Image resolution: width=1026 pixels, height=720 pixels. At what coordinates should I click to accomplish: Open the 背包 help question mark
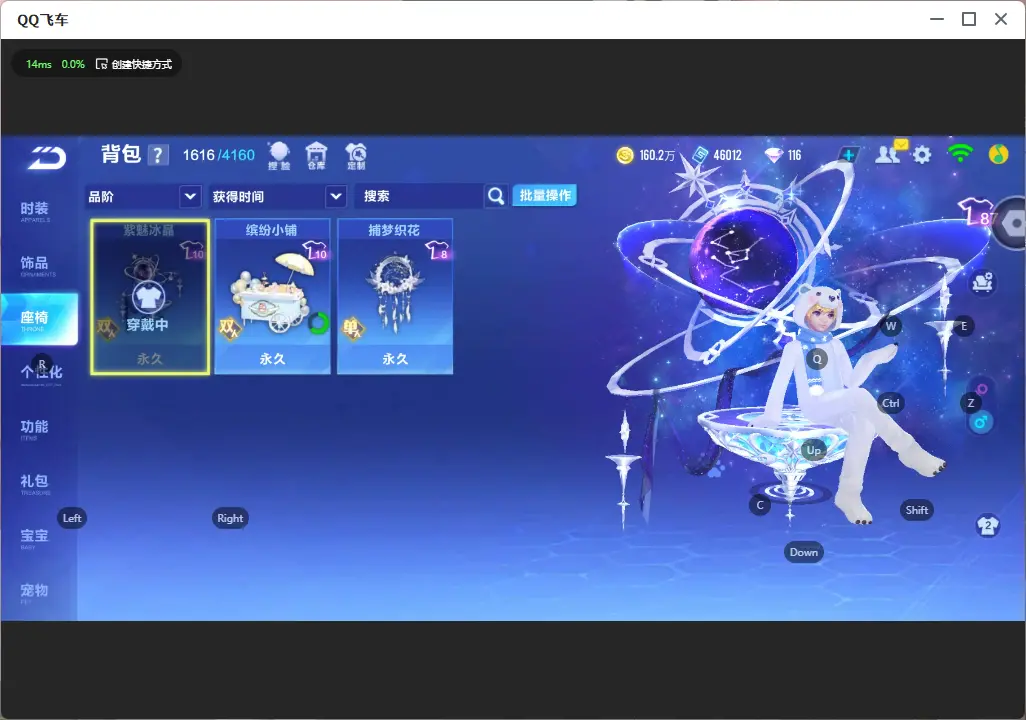pos(158,155)
